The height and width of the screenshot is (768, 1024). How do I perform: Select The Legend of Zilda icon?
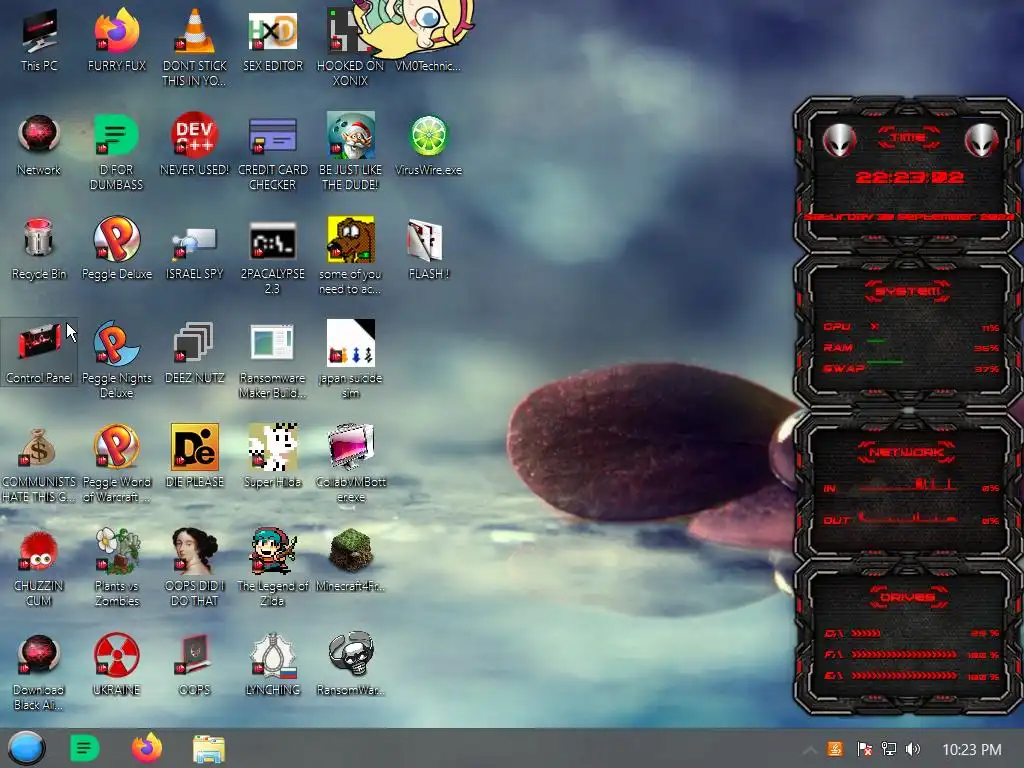[272, 568]
